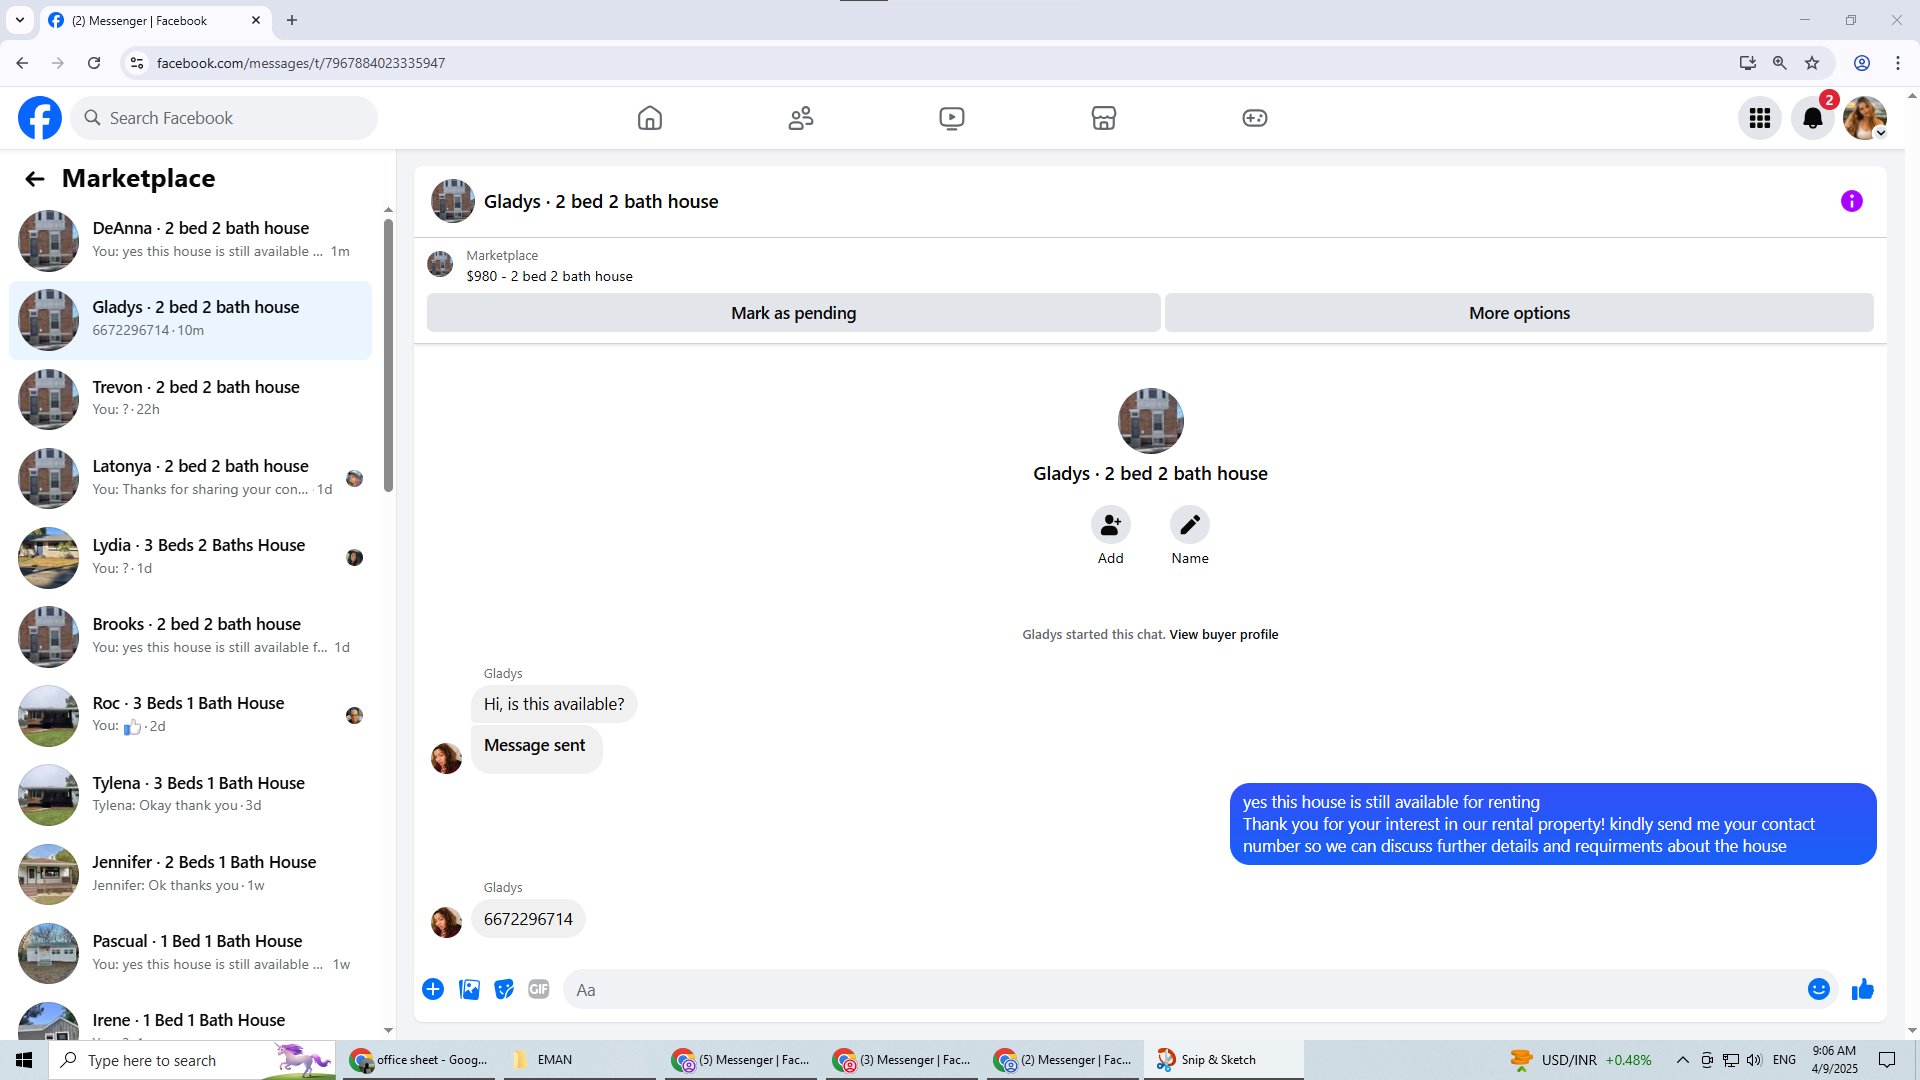1920x1080 pixels.
Task: Mark the listing as pending
Action: [x=793, y=313]
